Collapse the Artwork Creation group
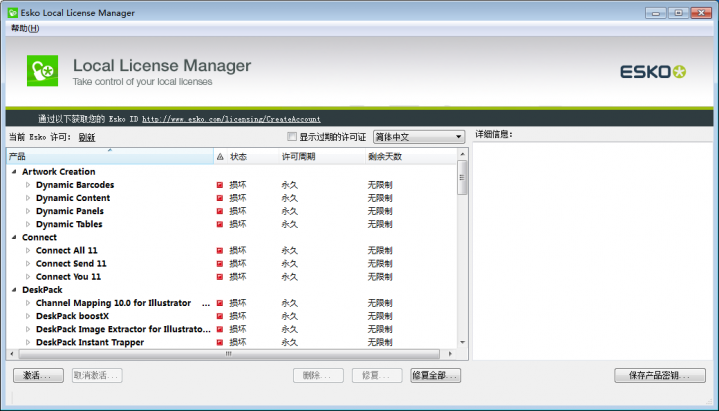719x411 pixels. pyautogui.click(x=14, y=172)
